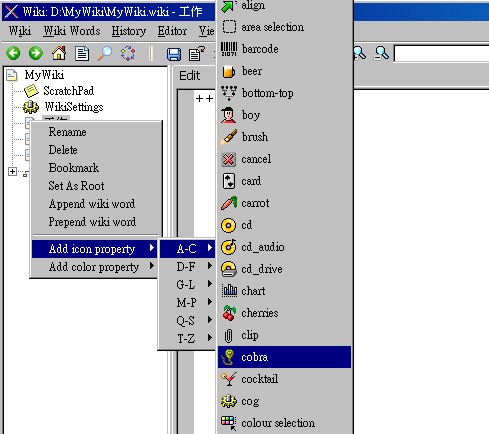Pick the cherries icon entry
Viewport: 489px width, 434px height.
(x=285, y=313)
